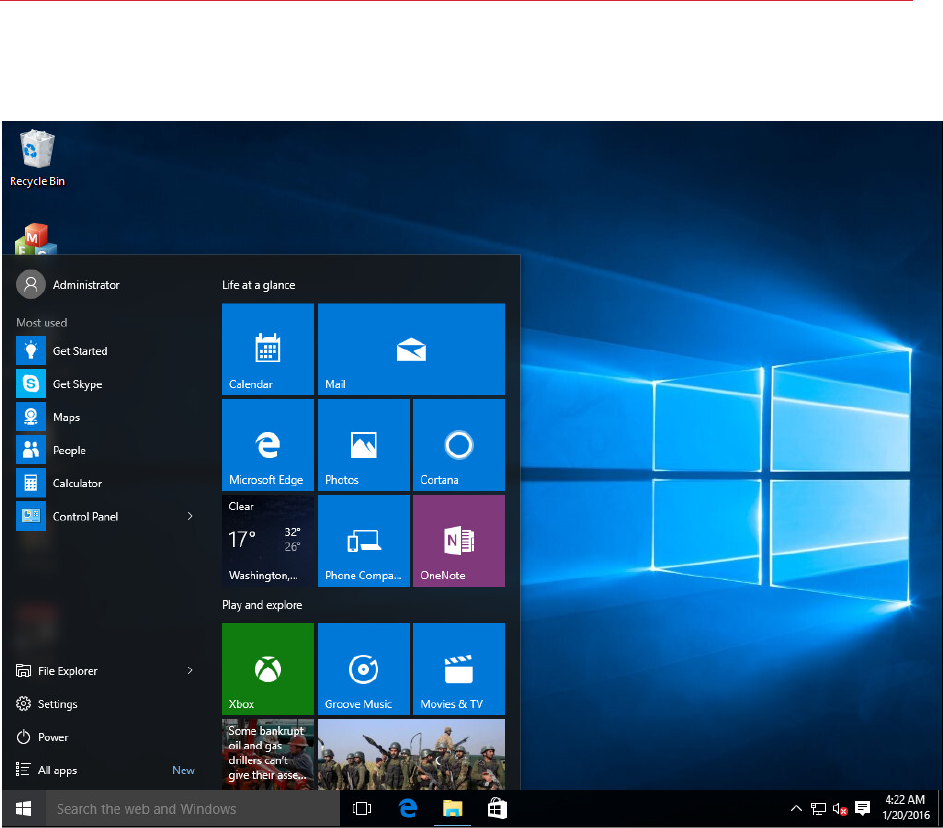Open the Xbox tile
The image size is (943, 828).
tap(267, 669)
